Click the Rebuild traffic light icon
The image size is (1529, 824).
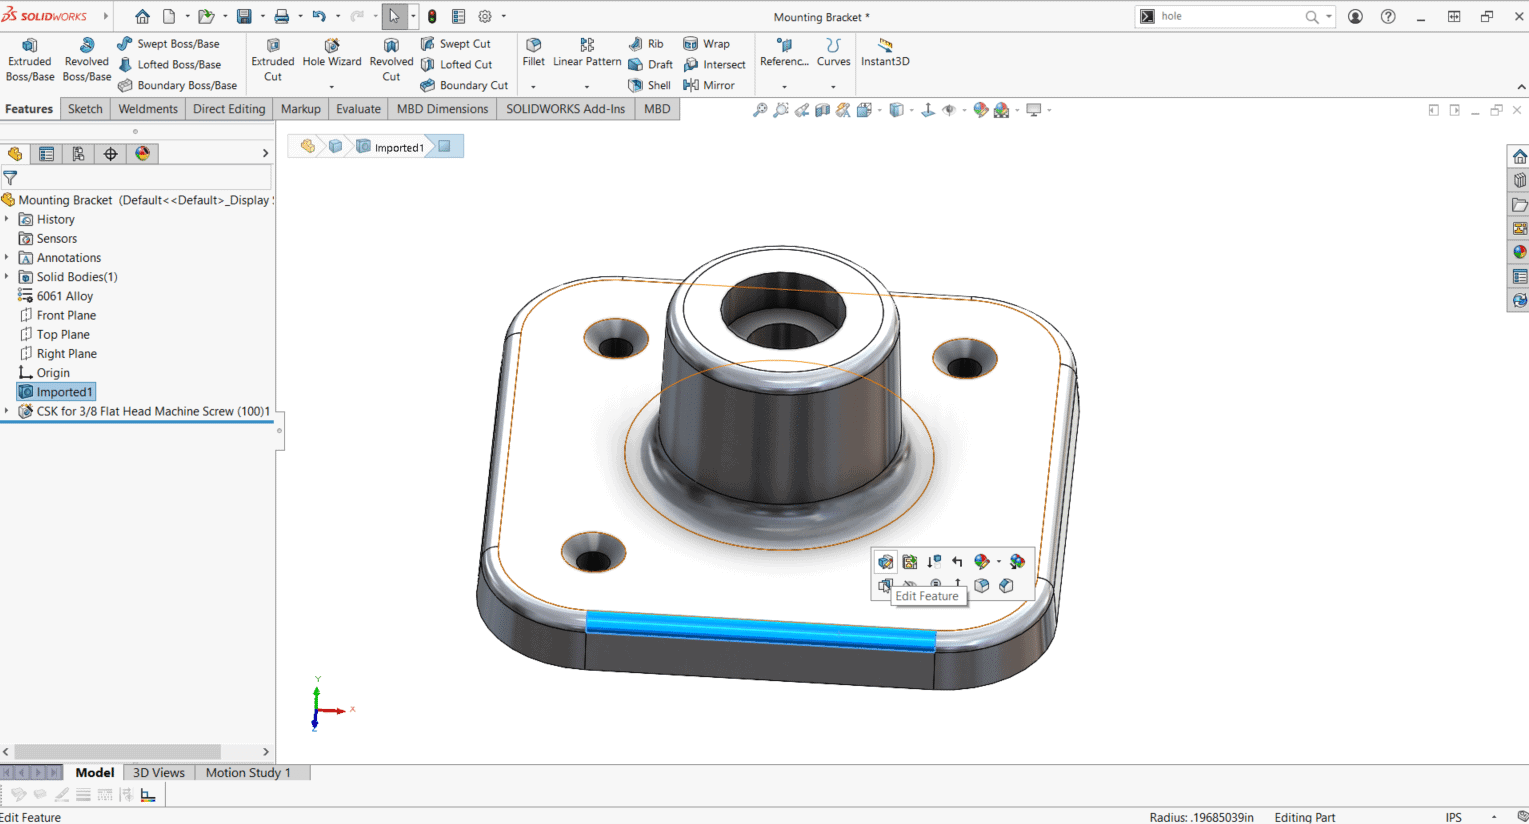[432, 17]
